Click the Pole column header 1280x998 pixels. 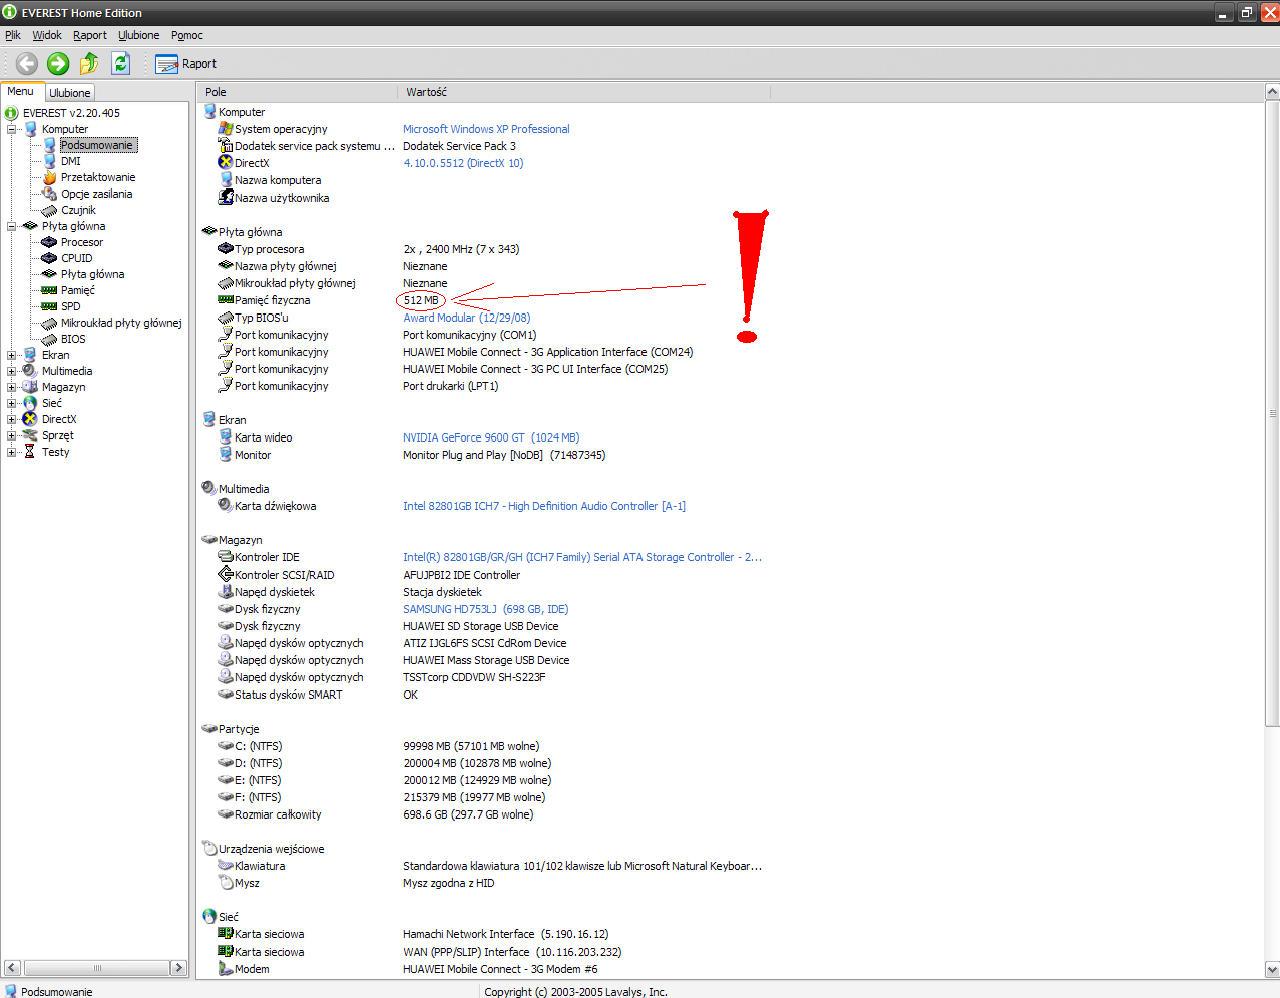click(297, 92)
